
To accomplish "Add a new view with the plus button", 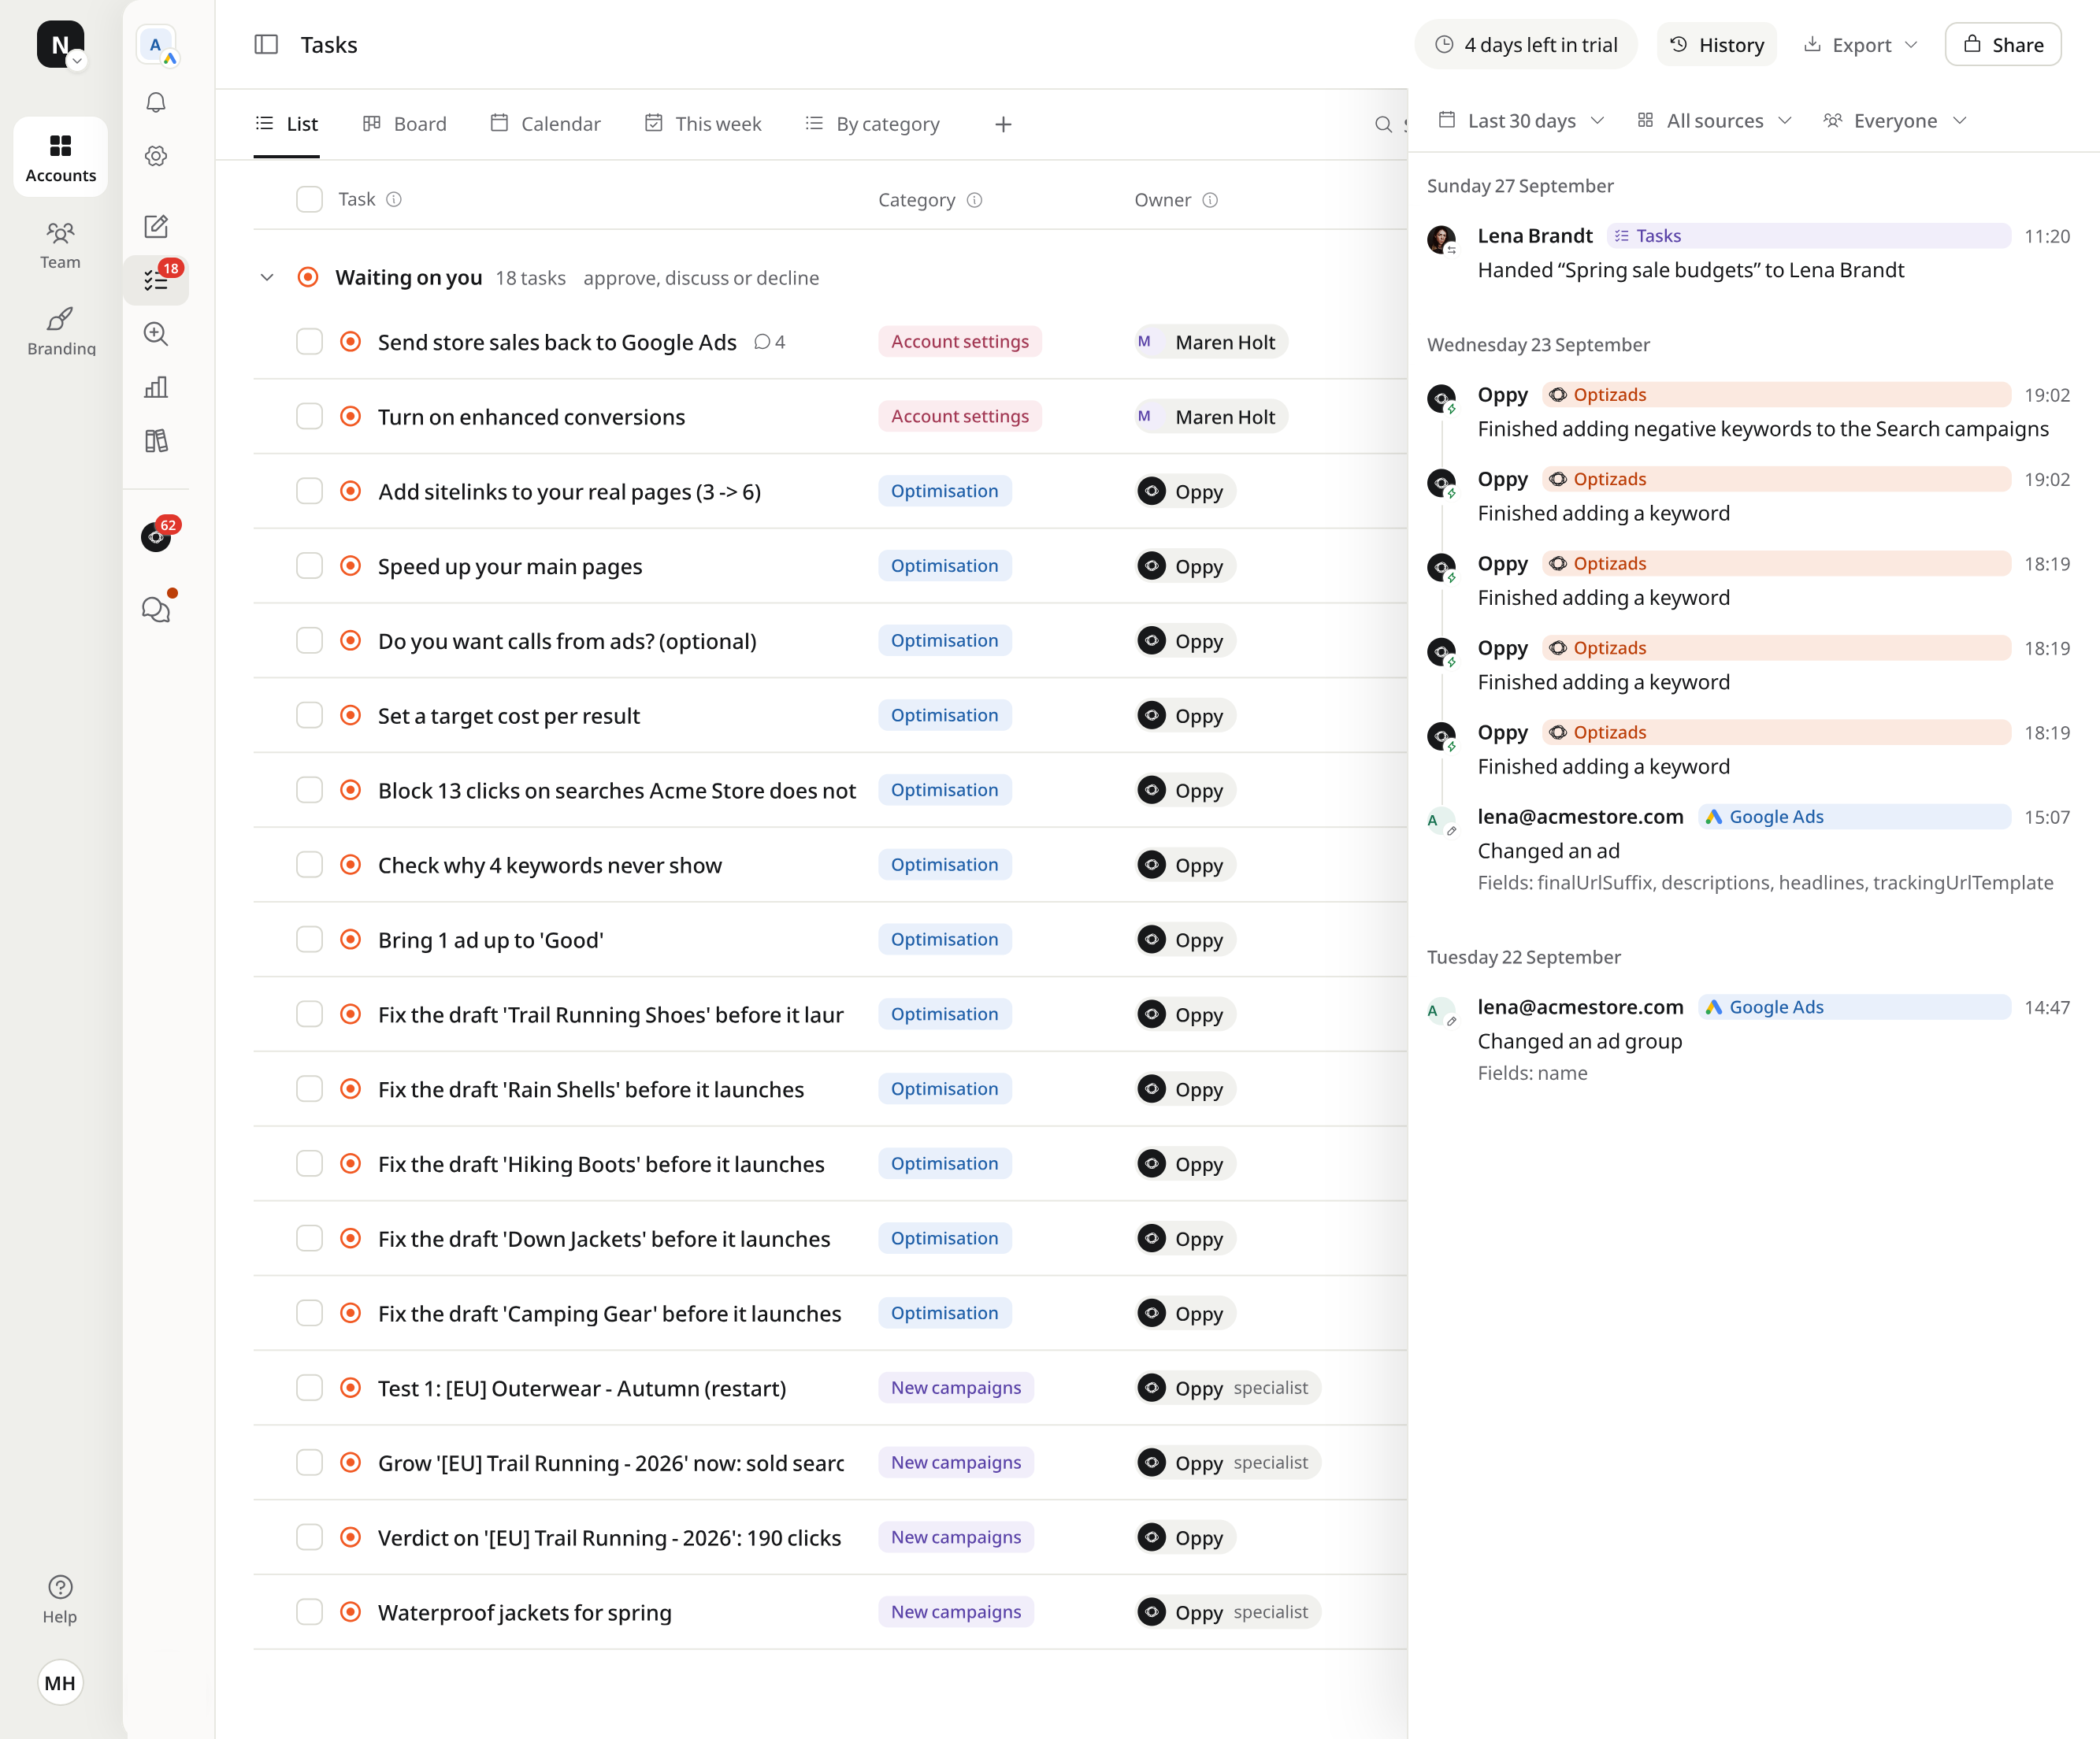I will (1003, 124).
